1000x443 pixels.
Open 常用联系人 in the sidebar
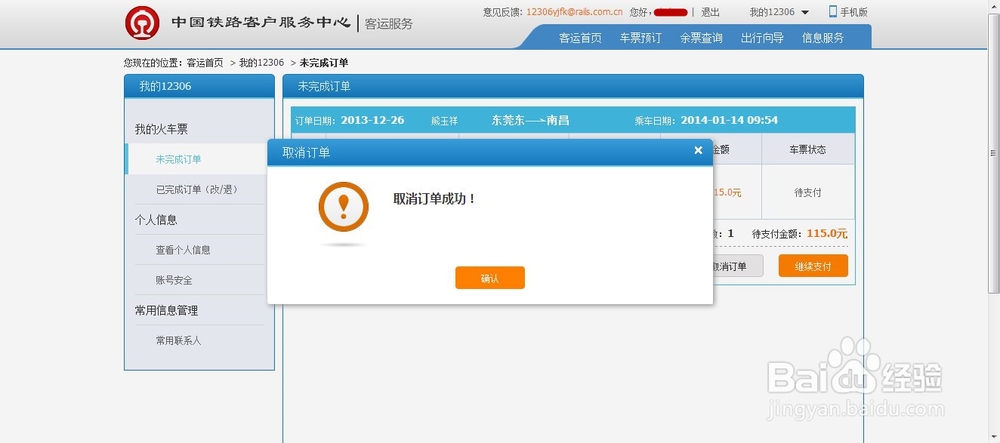click(179, 340)
